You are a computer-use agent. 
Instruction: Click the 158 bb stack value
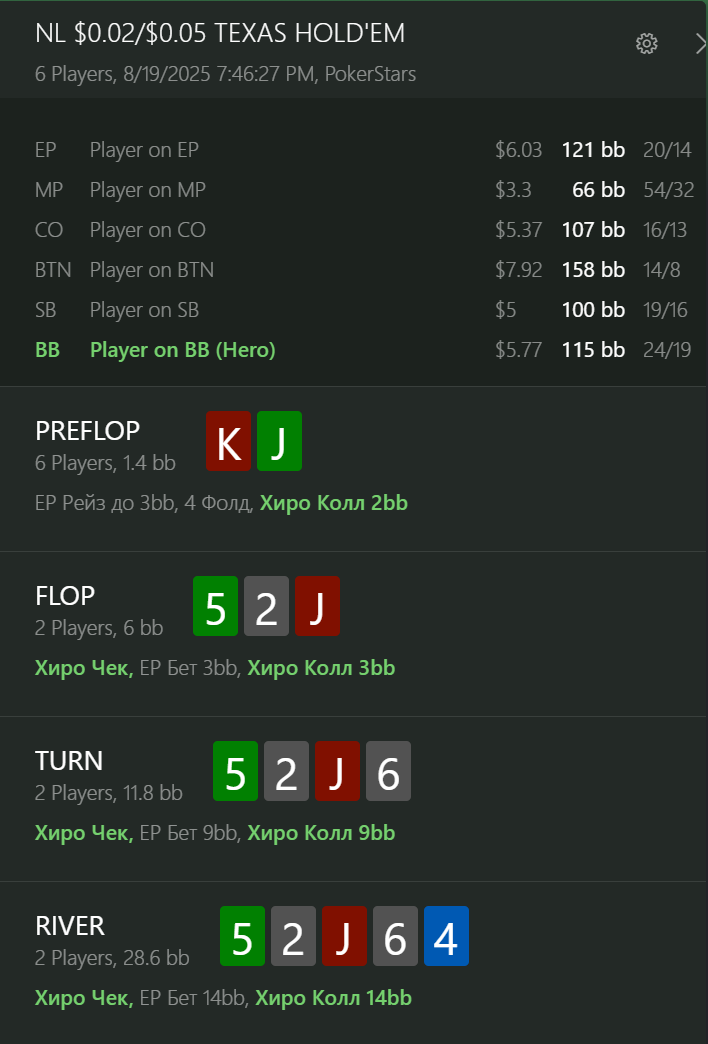(x=593, y=270)
